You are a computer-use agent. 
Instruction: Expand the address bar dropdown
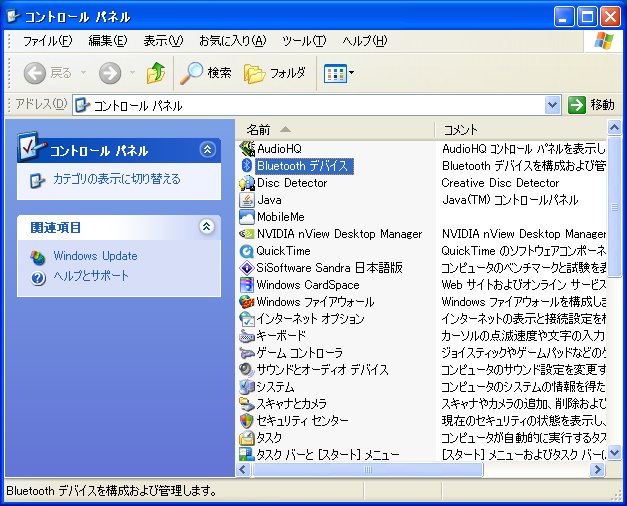(552, 105)
